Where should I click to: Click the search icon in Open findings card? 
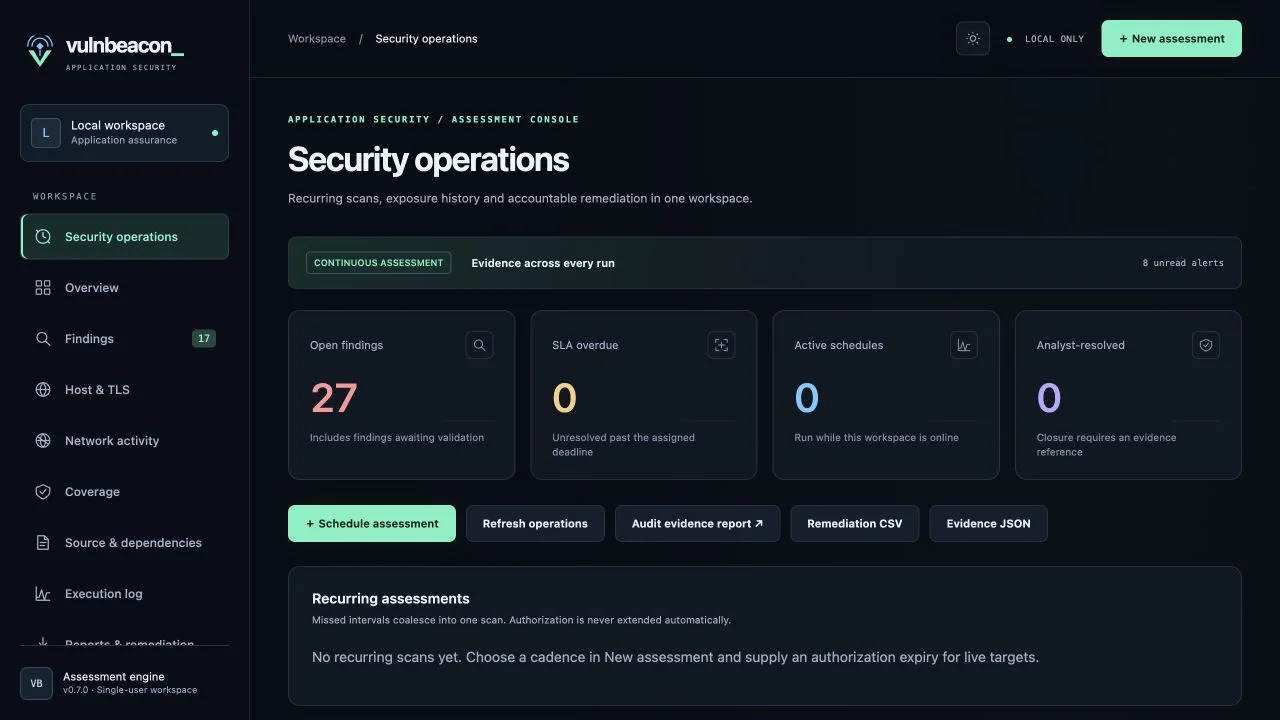[480, 345]
